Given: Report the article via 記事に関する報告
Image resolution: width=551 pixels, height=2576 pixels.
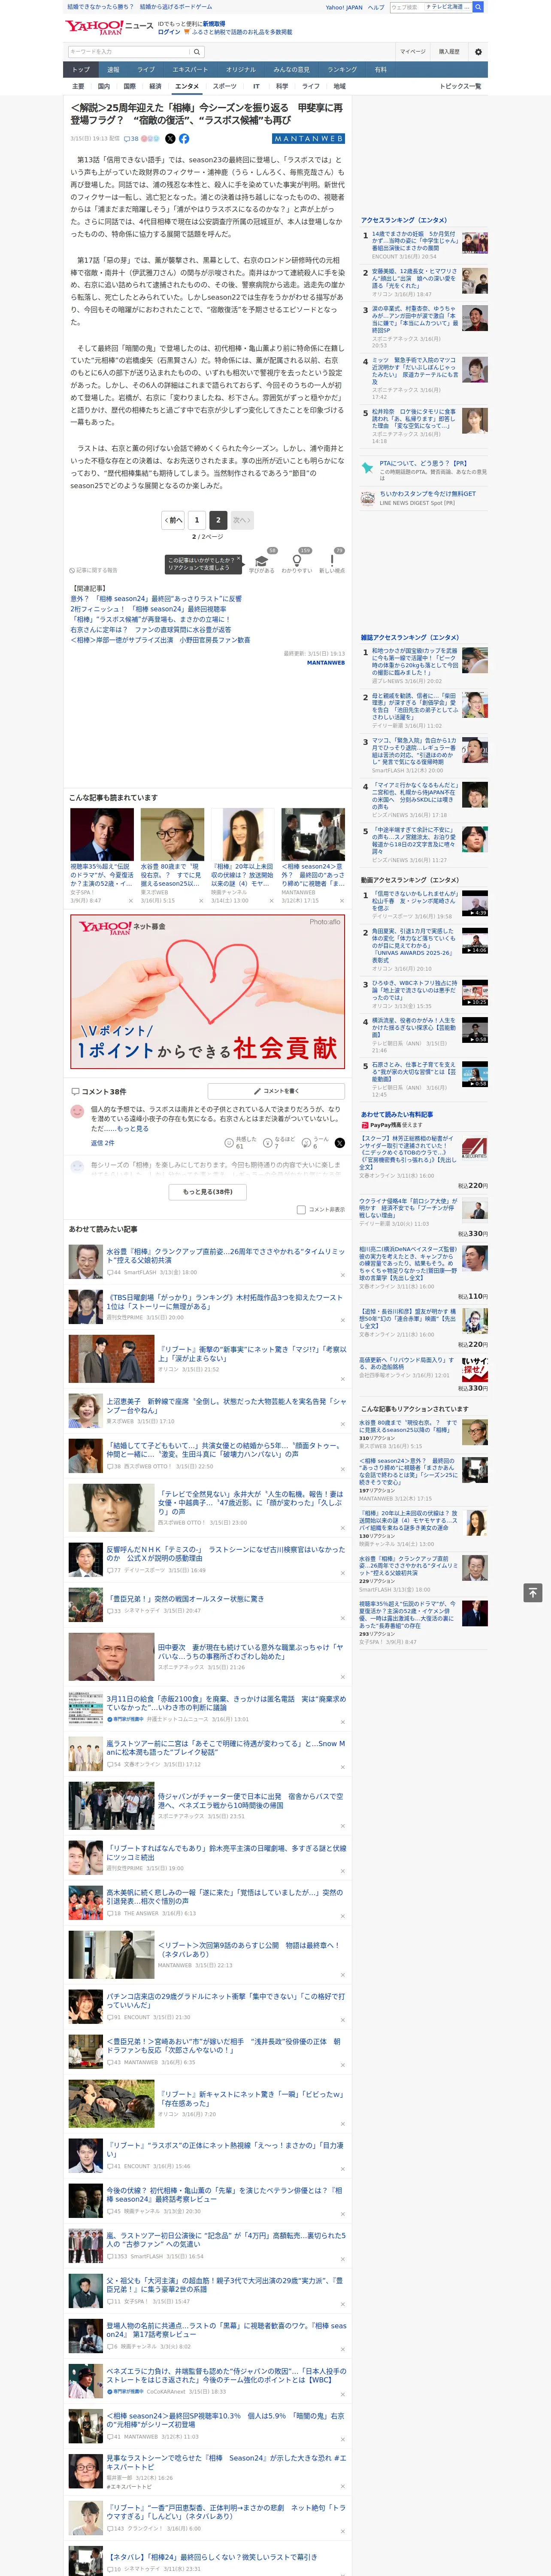Looking at the screenshot, I should pos(94,570).
